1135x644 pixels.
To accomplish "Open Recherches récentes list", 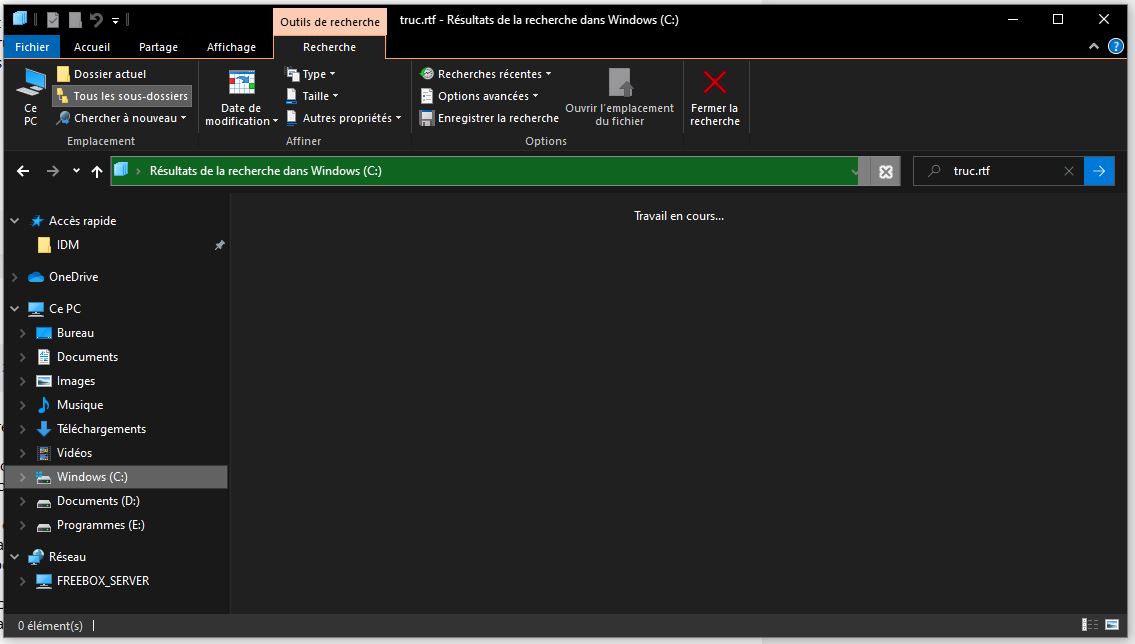I will point(486,74).
